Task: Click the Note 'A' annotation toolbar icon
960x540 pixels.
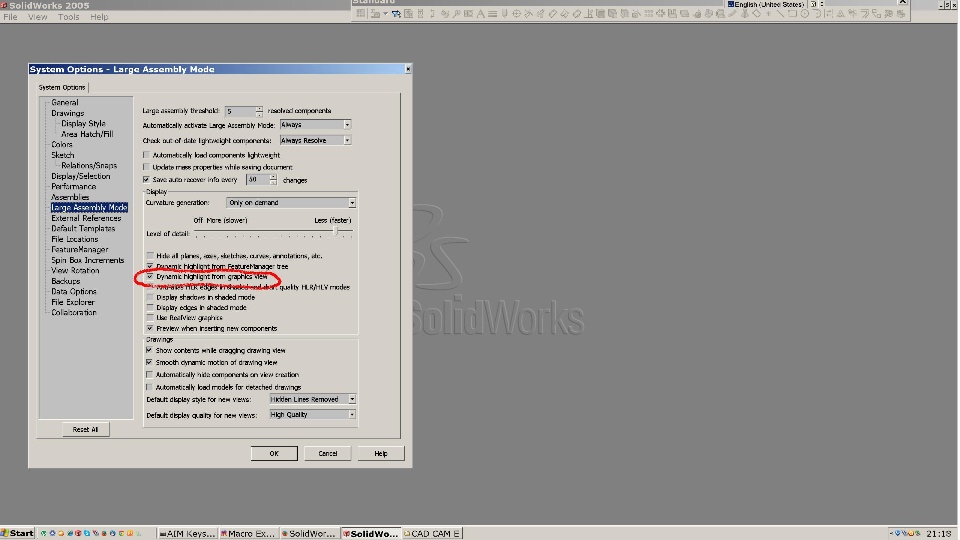Action: point(481,13)
